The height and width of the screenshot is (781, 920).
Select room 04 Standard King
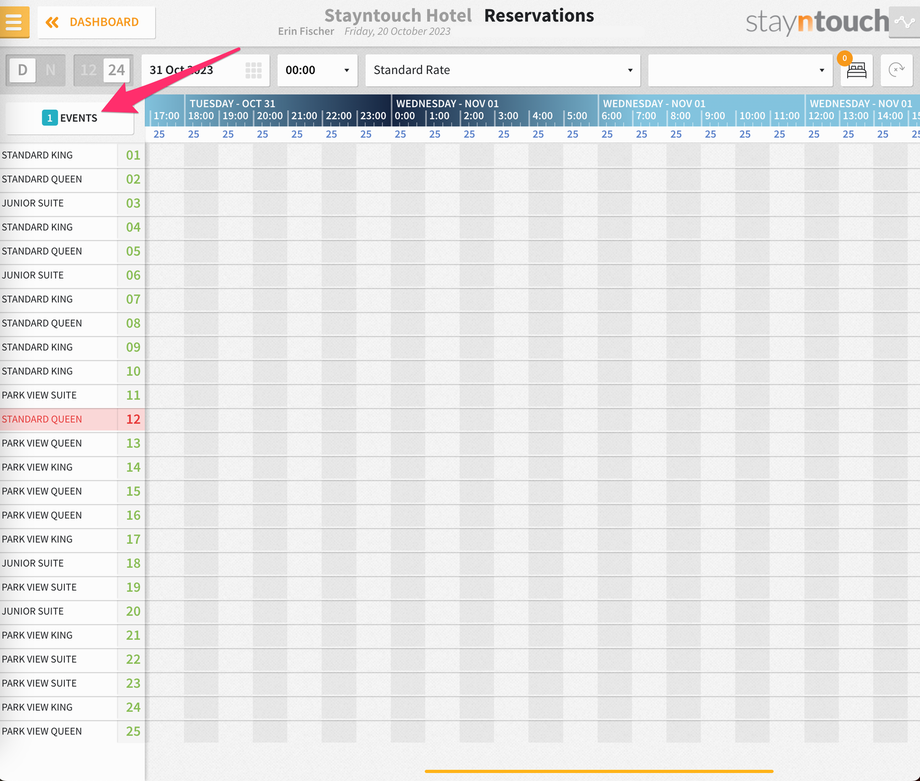(72, 228)
